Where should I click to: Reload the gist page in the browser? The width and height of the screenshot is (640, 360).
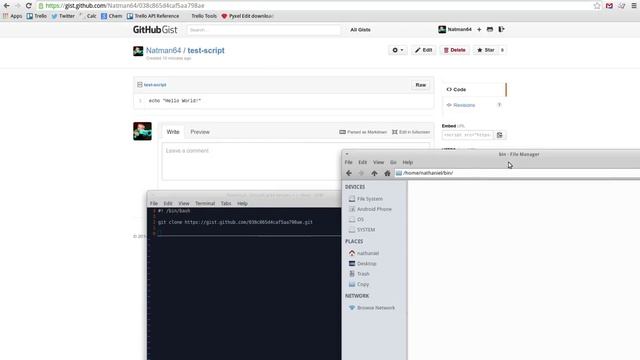pos(29,6)
